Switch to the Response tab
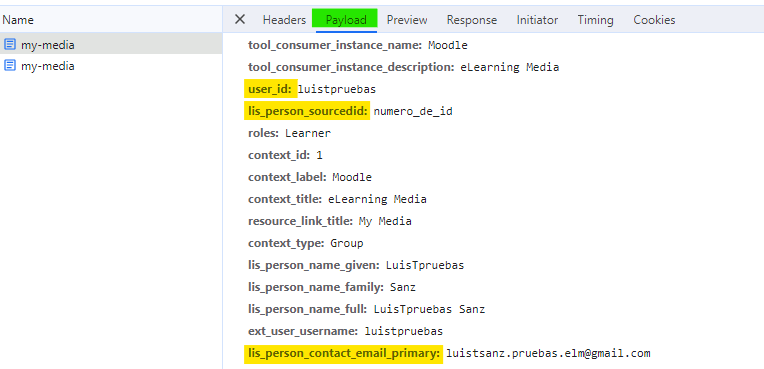764x369 pixels. coord(472,20)
